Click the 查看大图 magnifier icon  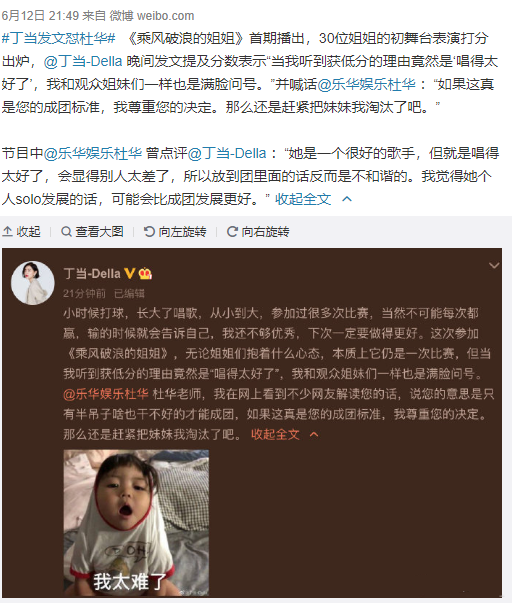(x=67, y=232)
